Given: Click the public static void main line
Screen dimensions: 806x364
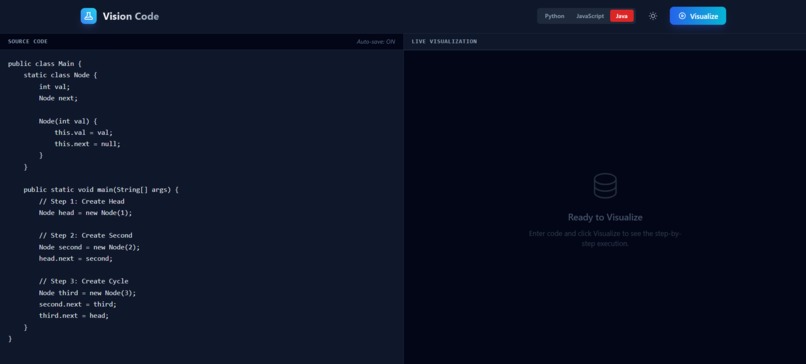Looking at the screenshot, I should (101, 190).
